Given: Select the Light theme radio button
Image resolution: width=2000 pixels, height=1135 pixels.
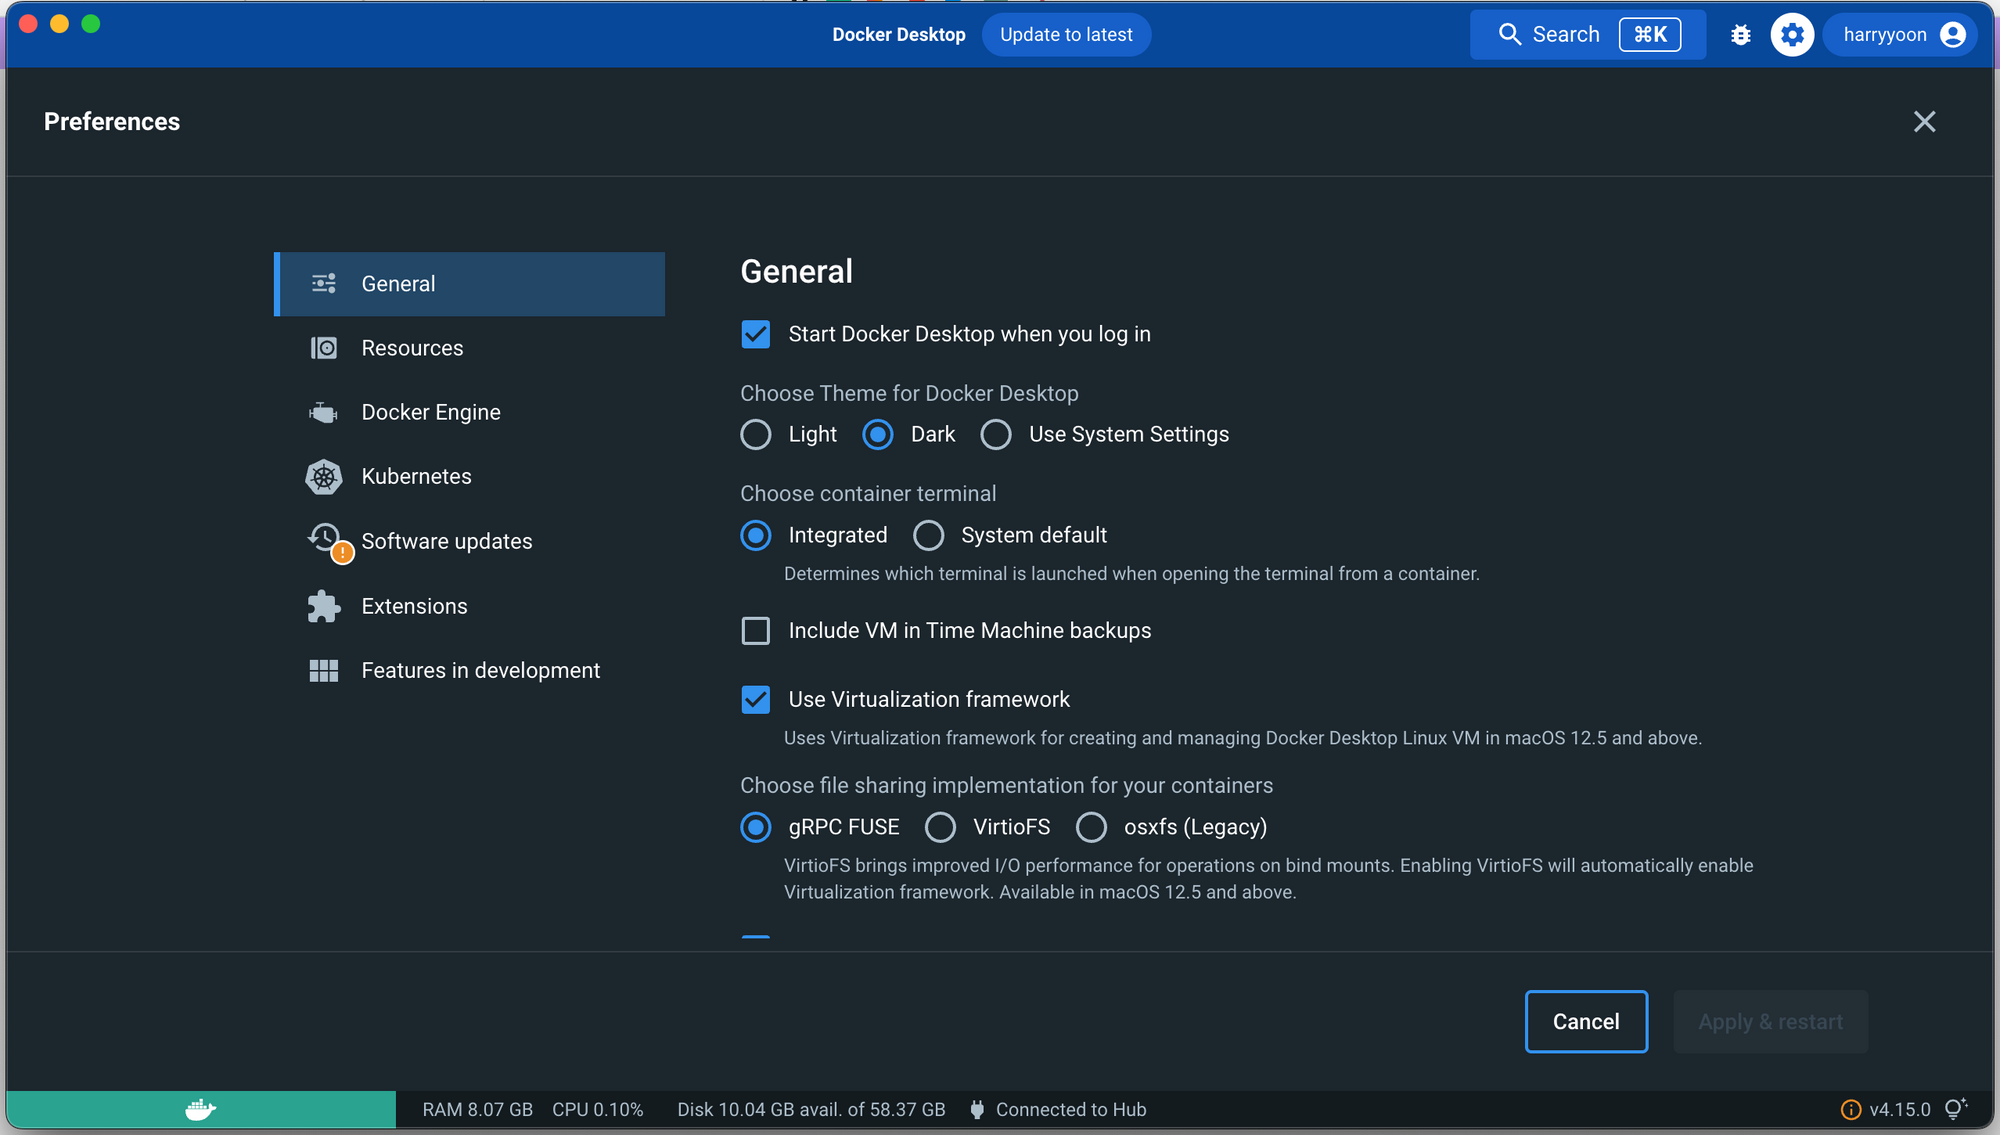Looking at the screenshot, I should click(756, 435).
